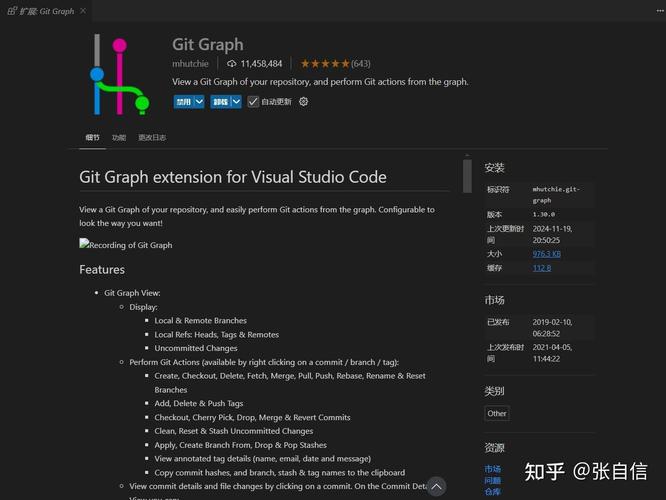The height and width of the screenshot is (500, 666).
Task: Toggle the 自动更新 auto update checkbox
Action: [253, 102]
